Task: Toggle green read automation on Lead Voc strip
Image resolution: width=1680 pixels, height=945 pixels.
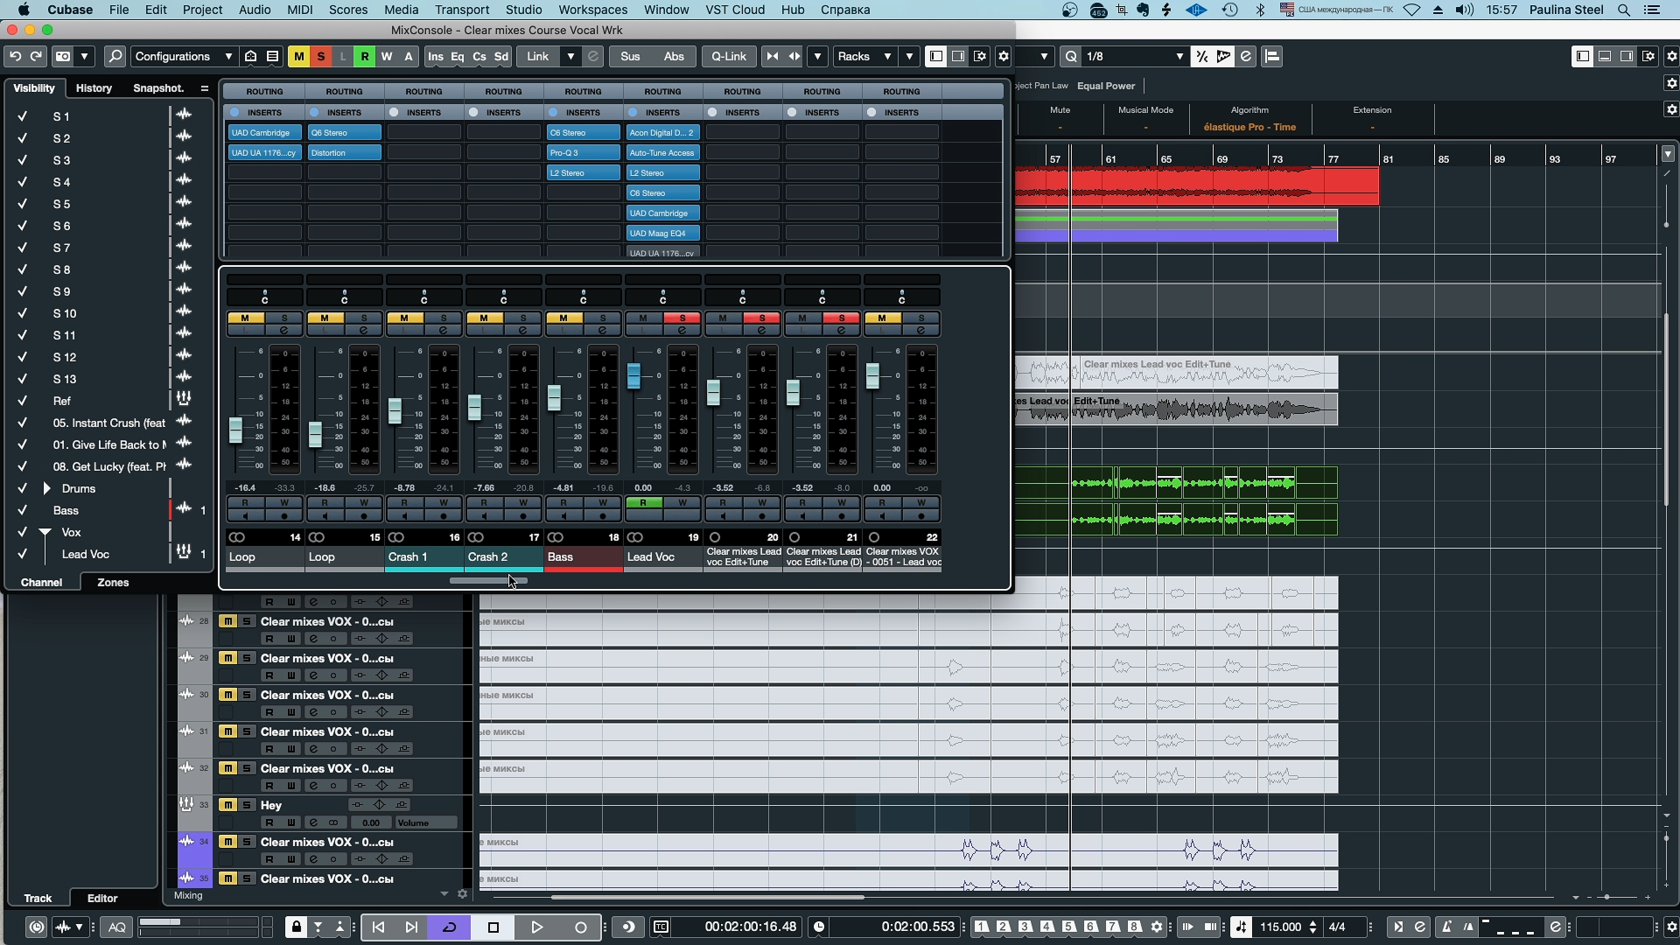Action: pyautogui.click(x=643, y=503)
